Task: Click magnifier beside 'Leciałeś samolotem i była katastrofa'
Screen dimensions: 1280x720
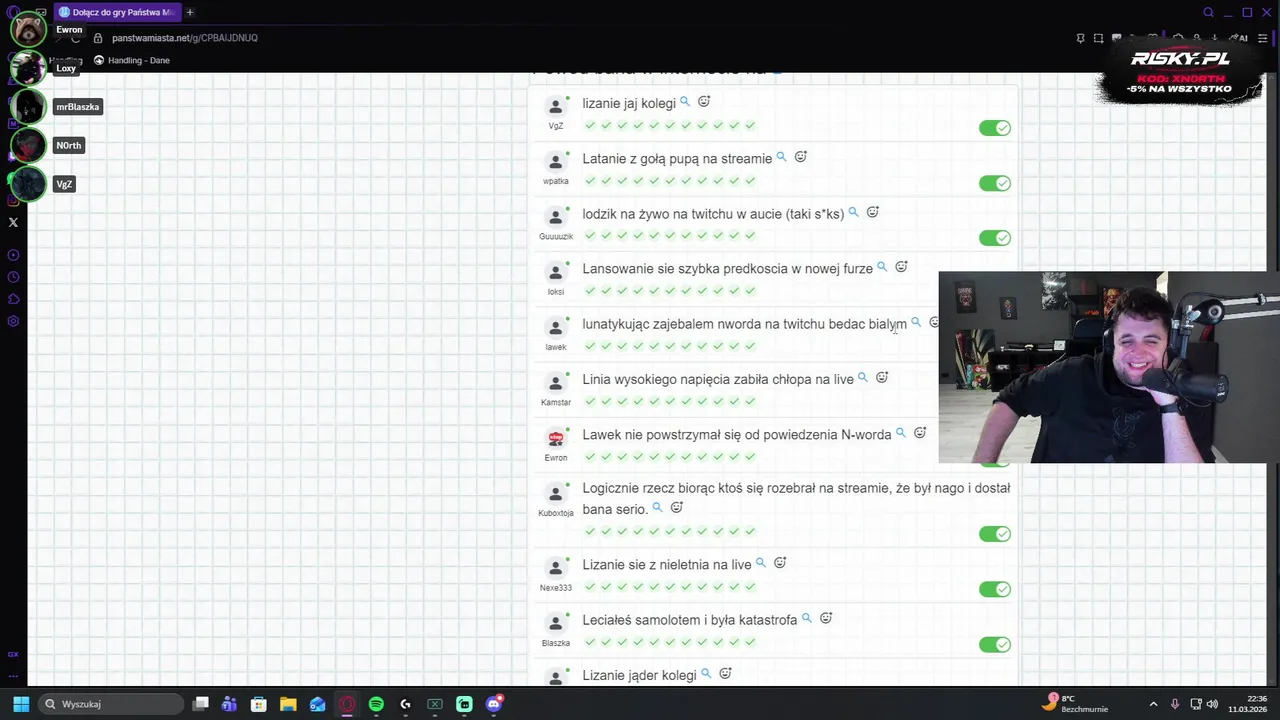Action: pyautogui.click(x=807, y=619)
